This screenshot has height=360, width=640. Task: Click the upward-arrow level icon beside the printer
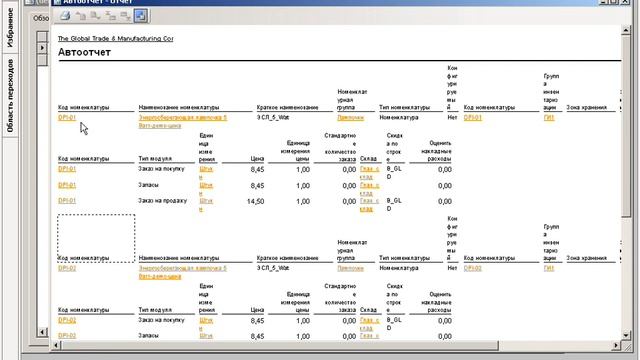point(81,16)
